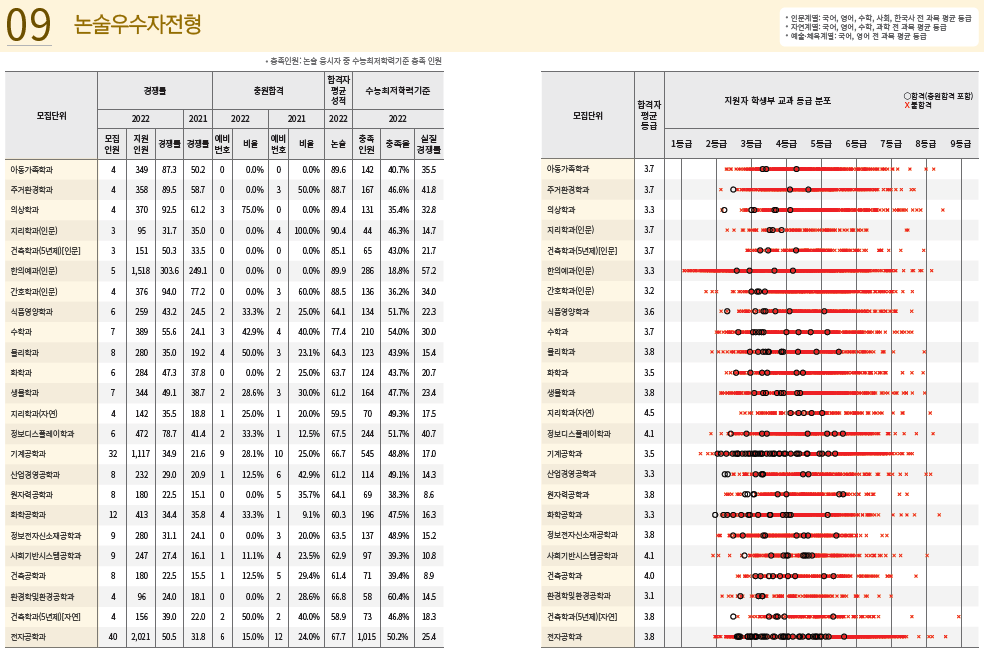Click the 예술·체육계열 grade note line
This screenshot has height=651, width=984.
[x=855, y=36]
